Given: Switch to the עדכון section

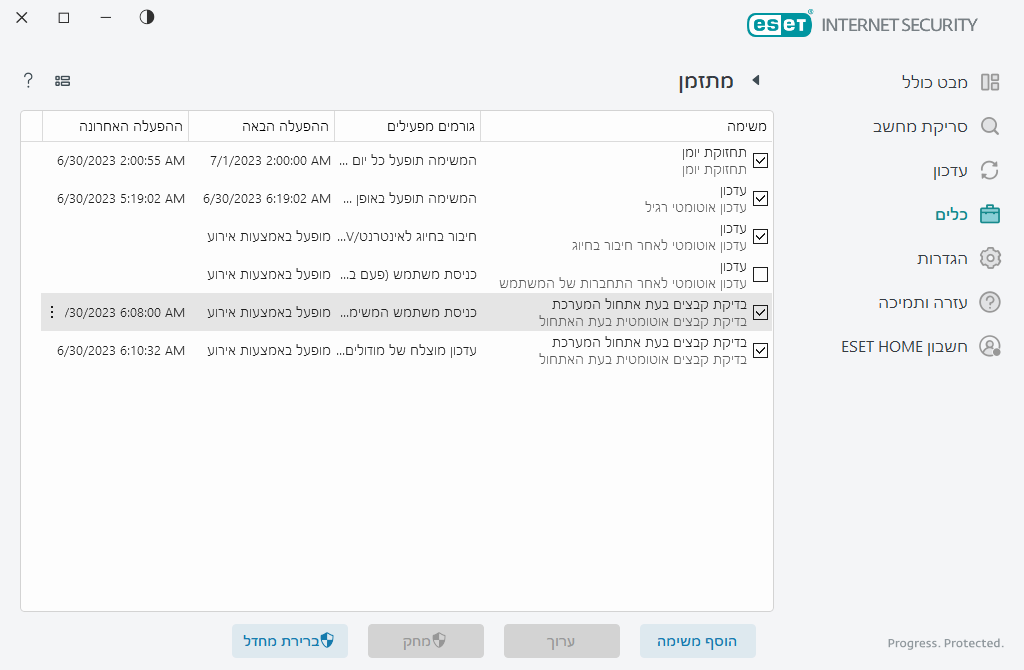Looking at the screenshot, I should coord(950,171).
